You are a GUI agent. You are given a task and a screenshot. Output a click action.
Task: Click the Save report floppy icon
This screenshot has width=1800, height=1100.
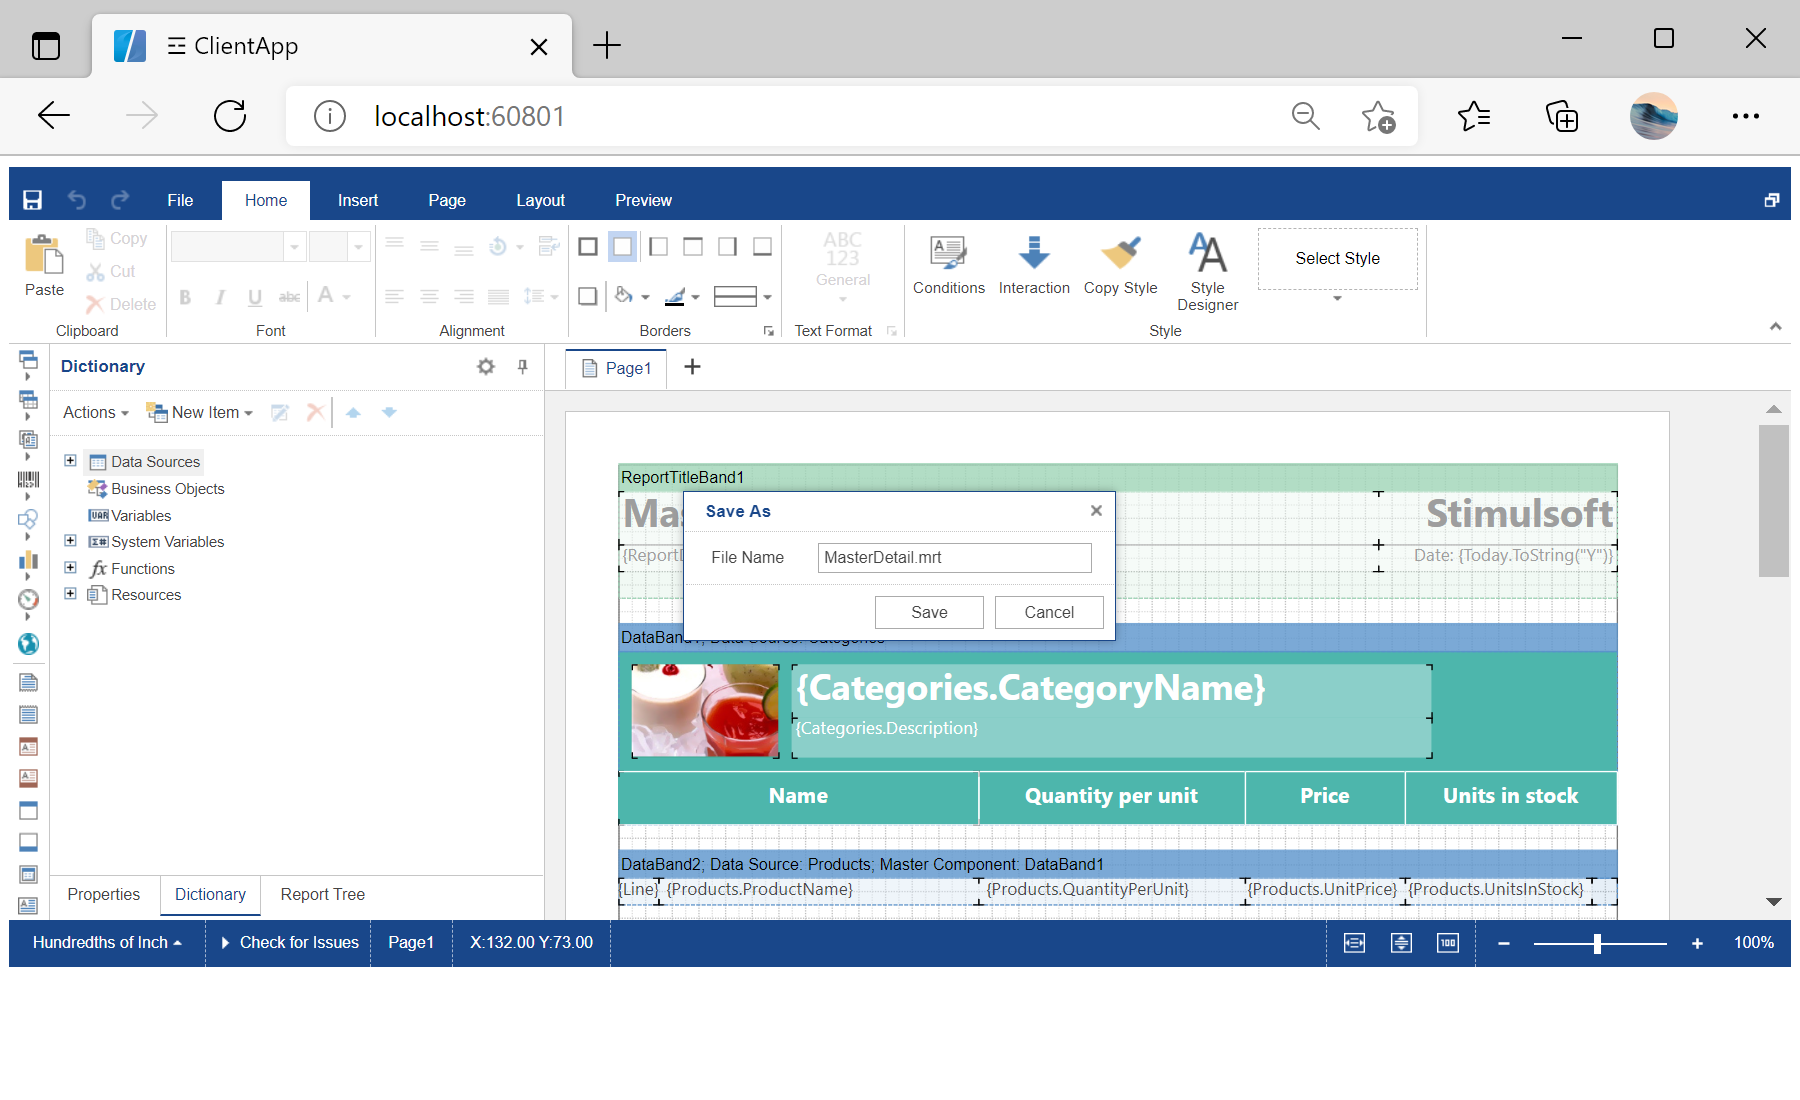click(x=32, y=200)
